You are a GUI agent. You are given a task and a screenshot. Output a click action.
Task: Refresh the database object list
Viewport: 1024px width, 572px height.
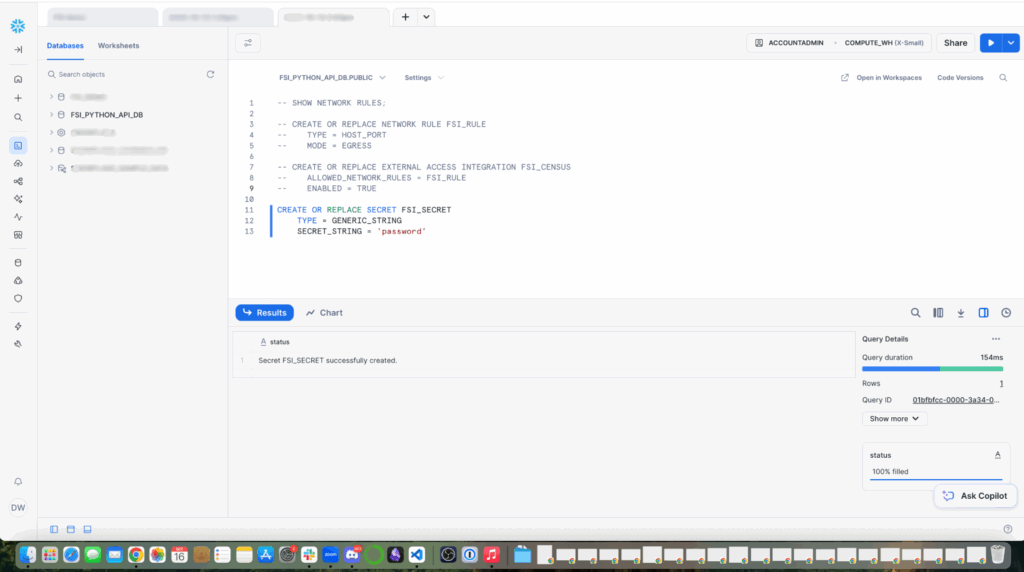[210, 74]
